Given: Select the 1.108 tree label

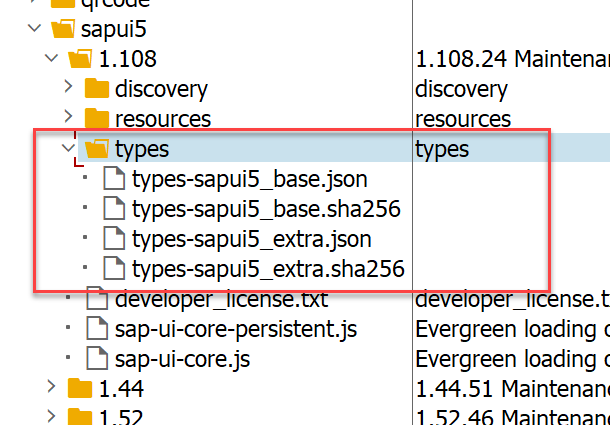Looking at the screenshot, I should (x=128, y=59).
